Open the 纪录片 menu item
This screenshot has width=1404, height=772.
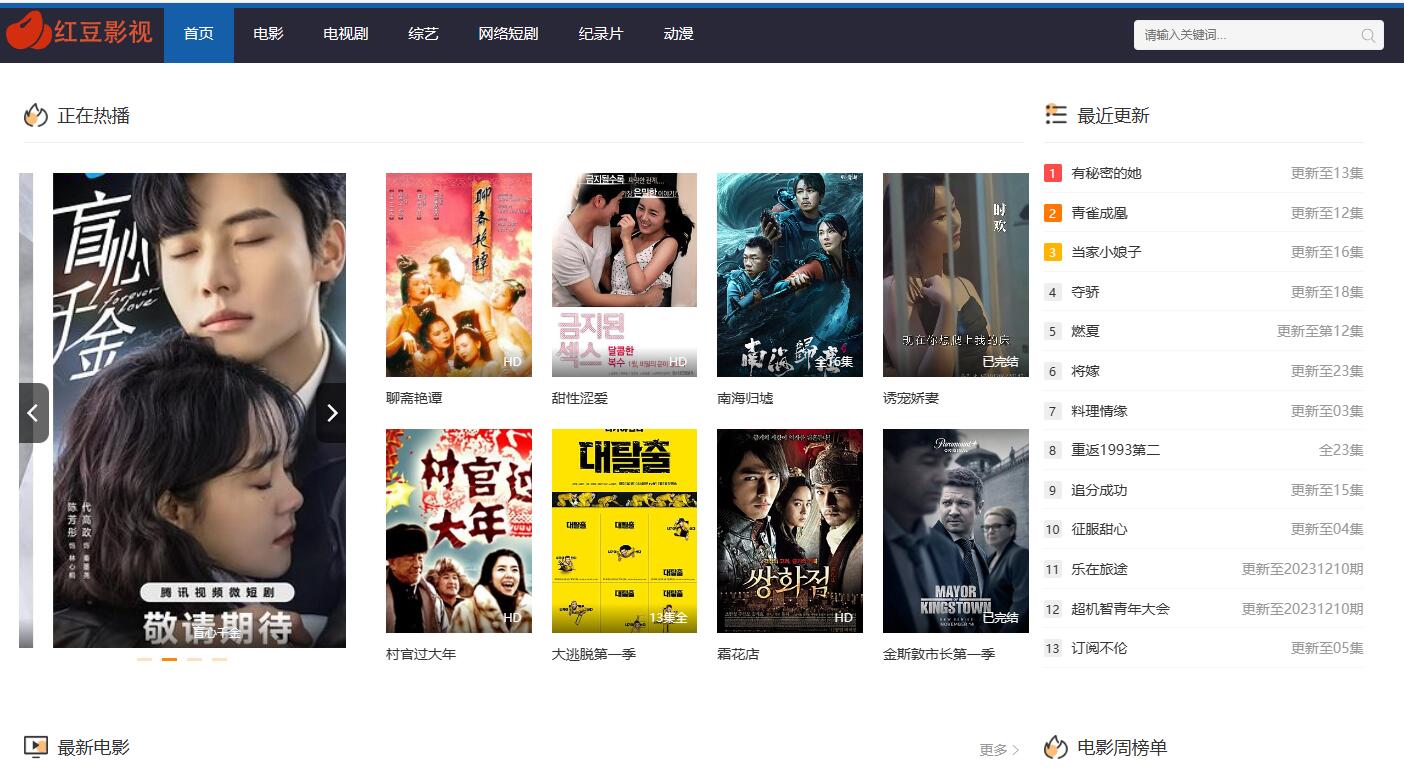(601, 34)
